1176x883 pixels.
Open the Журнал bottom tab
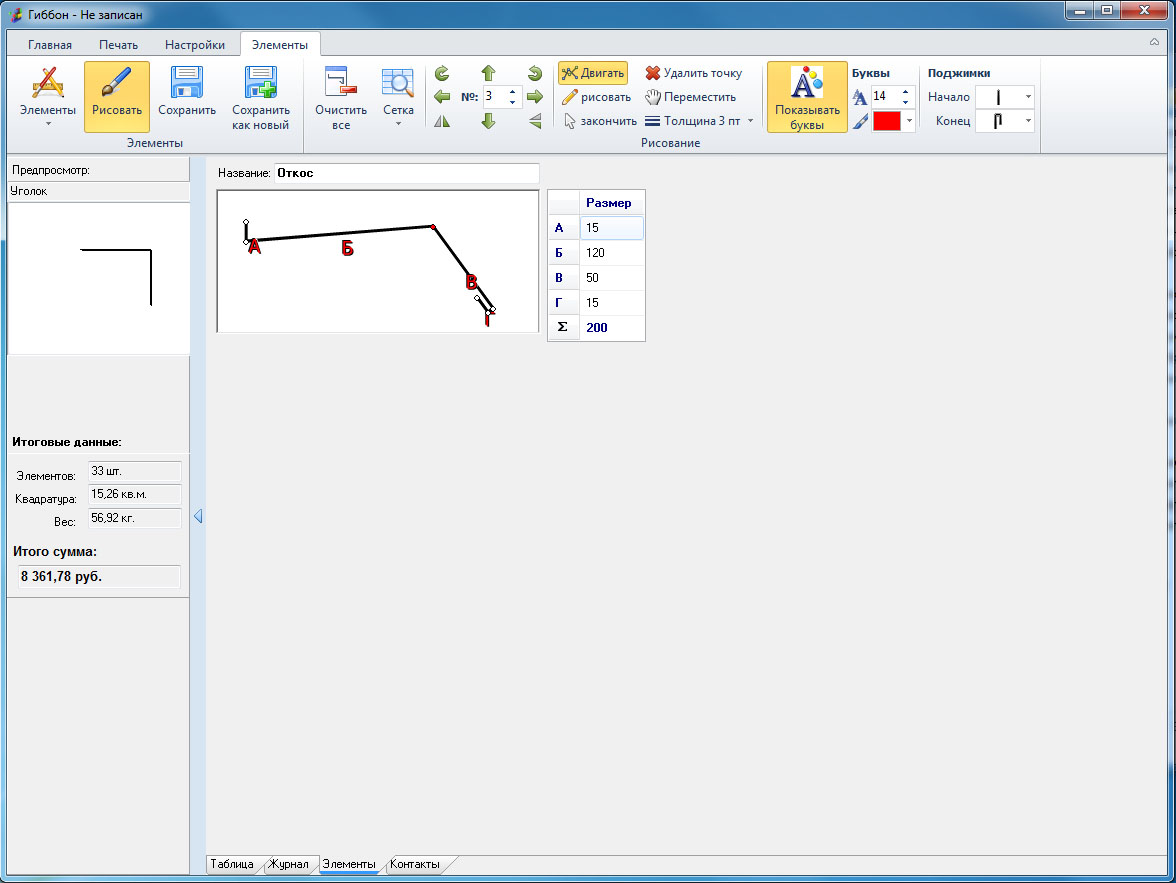289,864
